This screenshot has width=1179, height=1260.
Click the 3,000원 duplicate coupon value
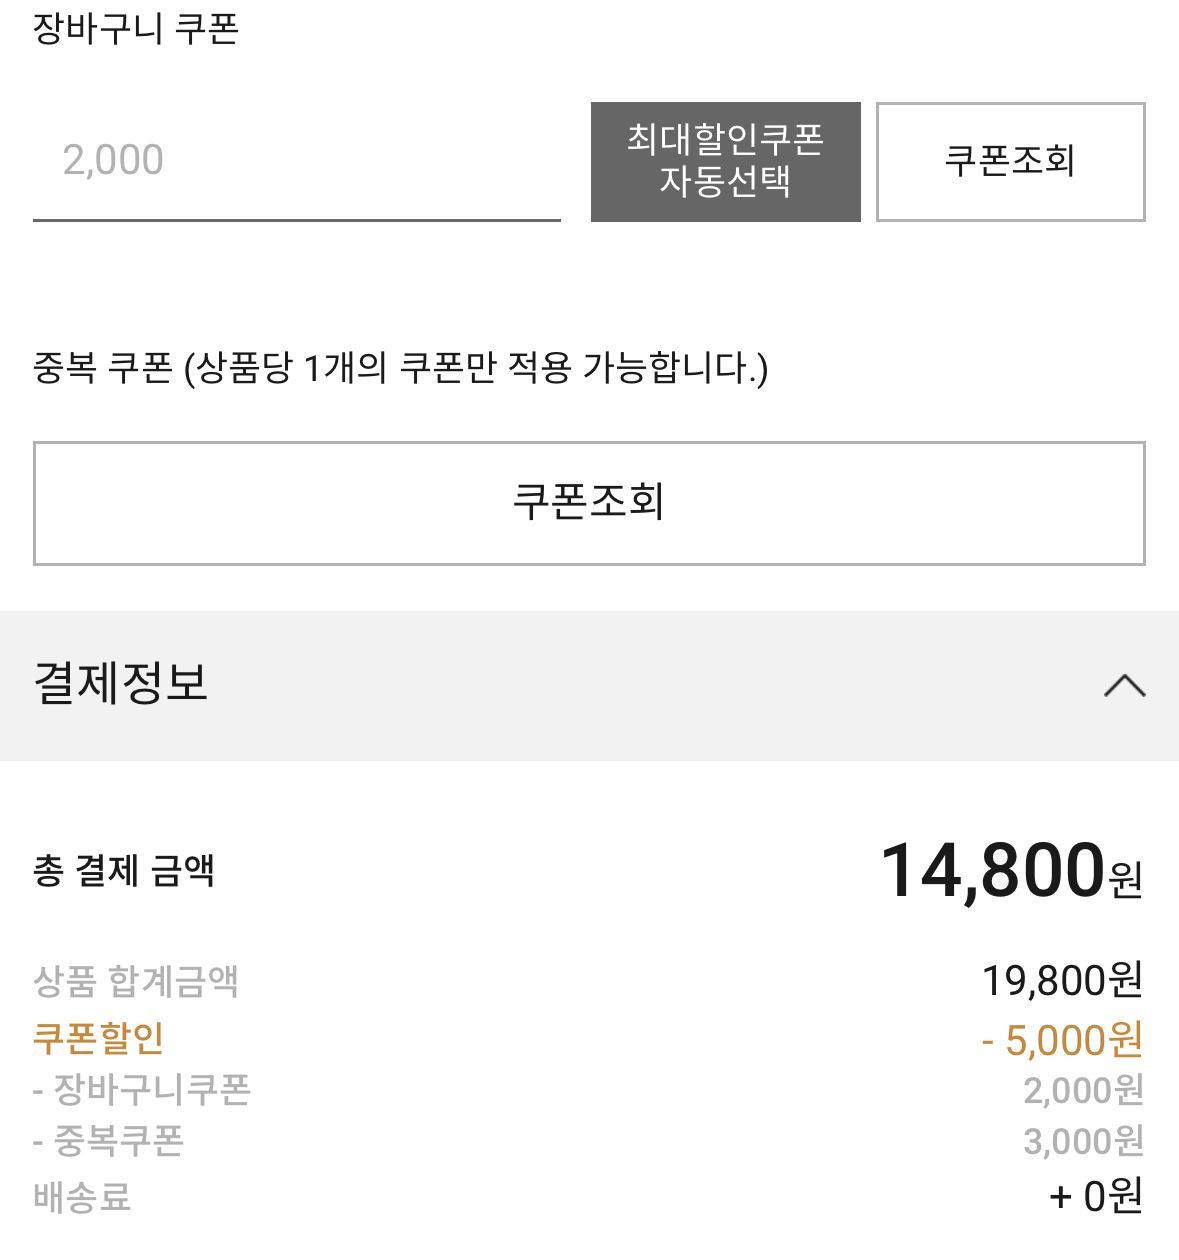pyautogui.click(x=1082, y=1141)
